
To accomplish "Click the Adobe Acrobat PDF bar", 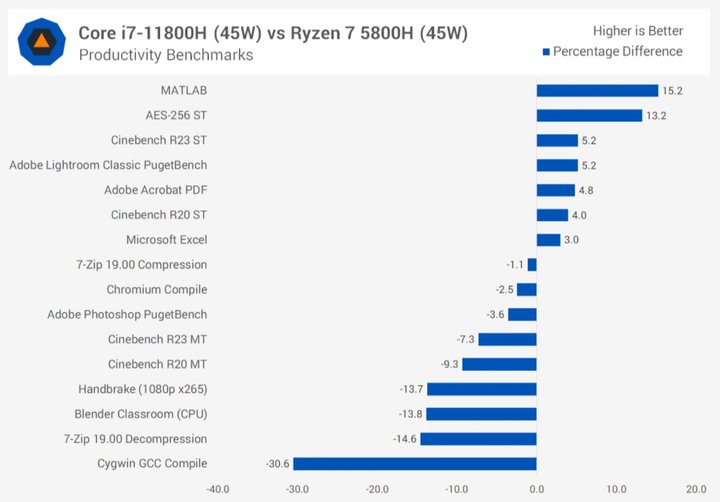I will pyautogui.click(x=556, y=190).
